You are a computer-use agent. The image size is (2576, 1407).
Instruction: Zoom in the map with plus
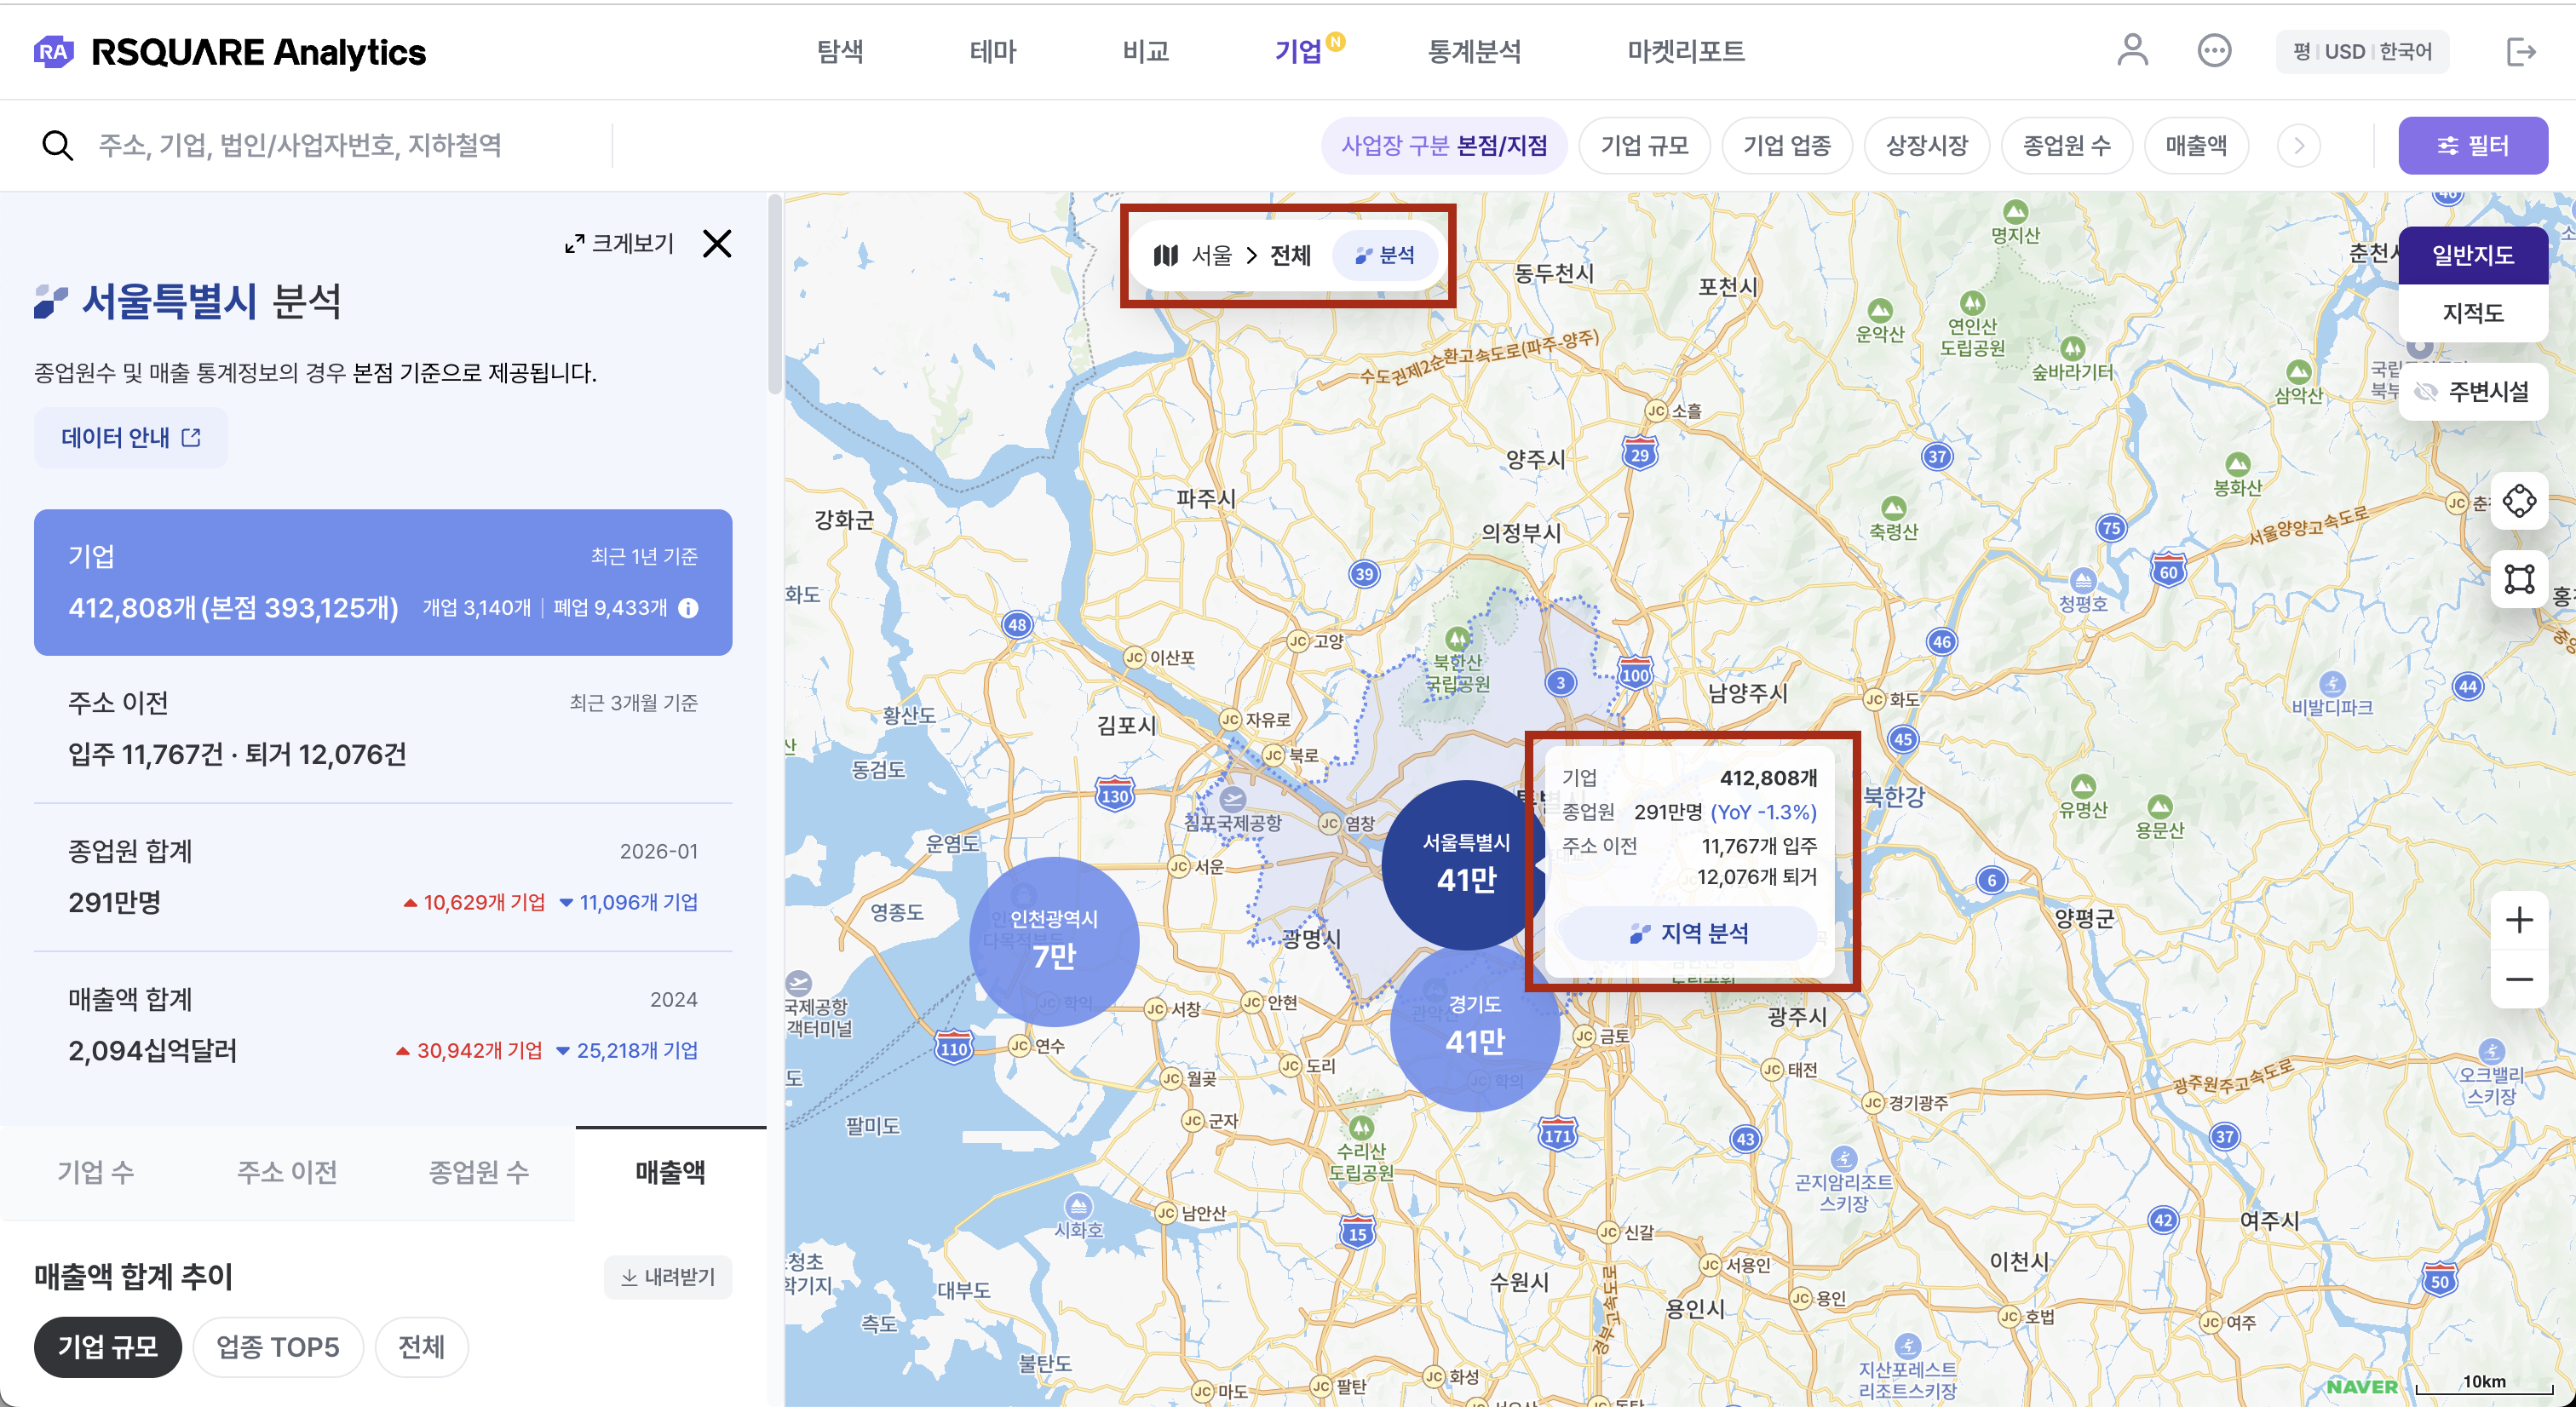pos(2519,919)
